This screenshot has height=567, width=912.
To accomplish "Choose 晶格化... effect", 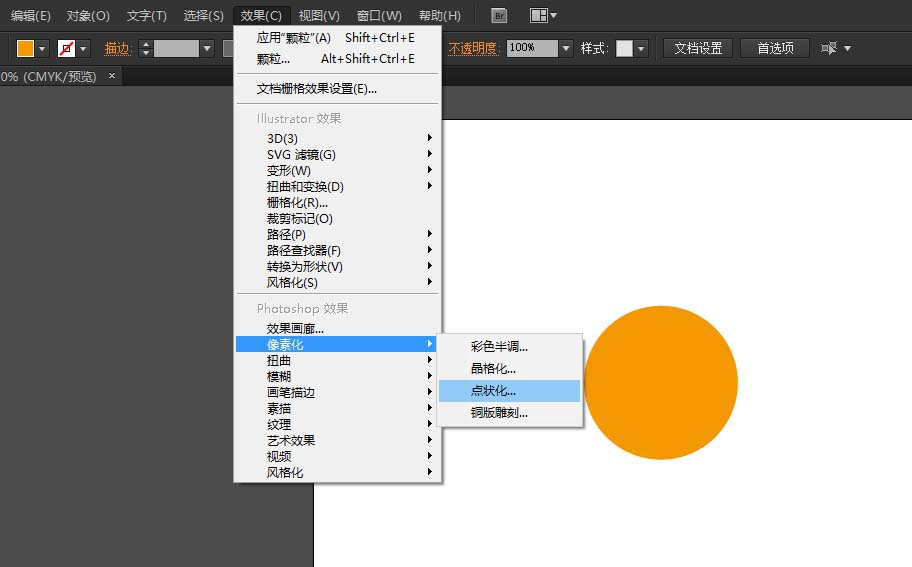I will tap(510, 369).
